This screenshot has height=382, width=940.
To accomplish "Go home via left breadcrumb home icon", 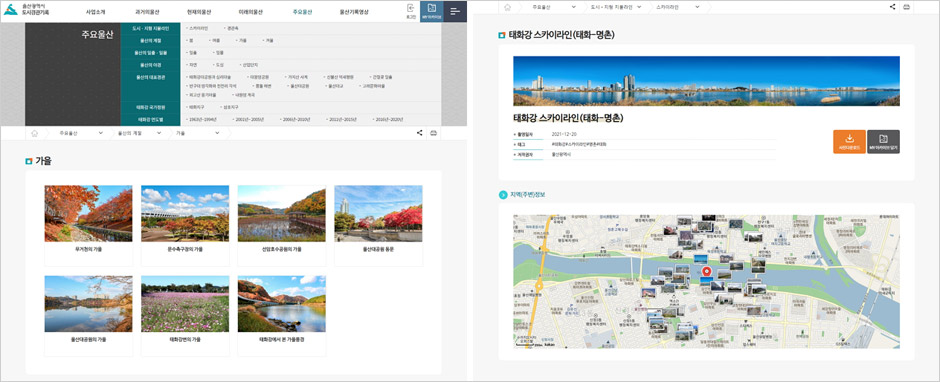I will [35, 133].
